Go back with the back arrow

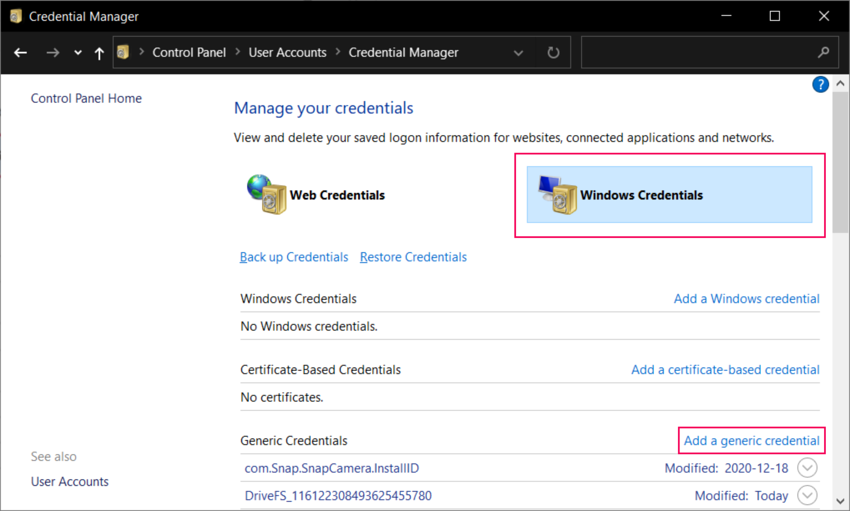(21, 52)
